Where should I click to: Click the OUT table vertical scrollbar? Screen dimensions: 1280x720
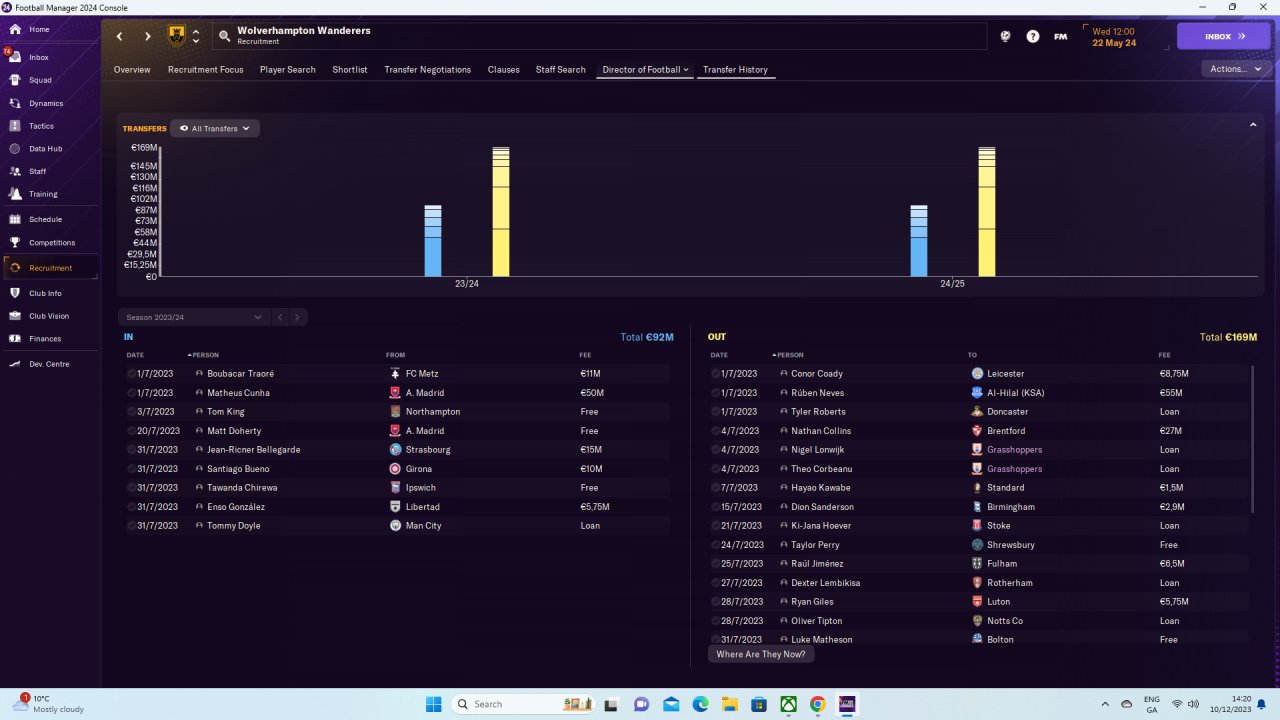[1252, 440]
